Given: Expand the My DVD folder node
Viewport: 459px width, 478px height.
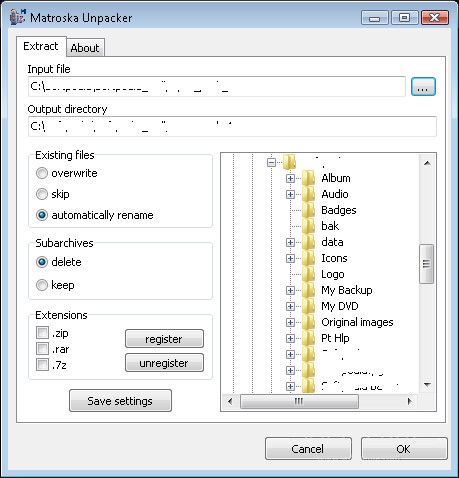Looking at the screenshot, I should pos(290,306).
